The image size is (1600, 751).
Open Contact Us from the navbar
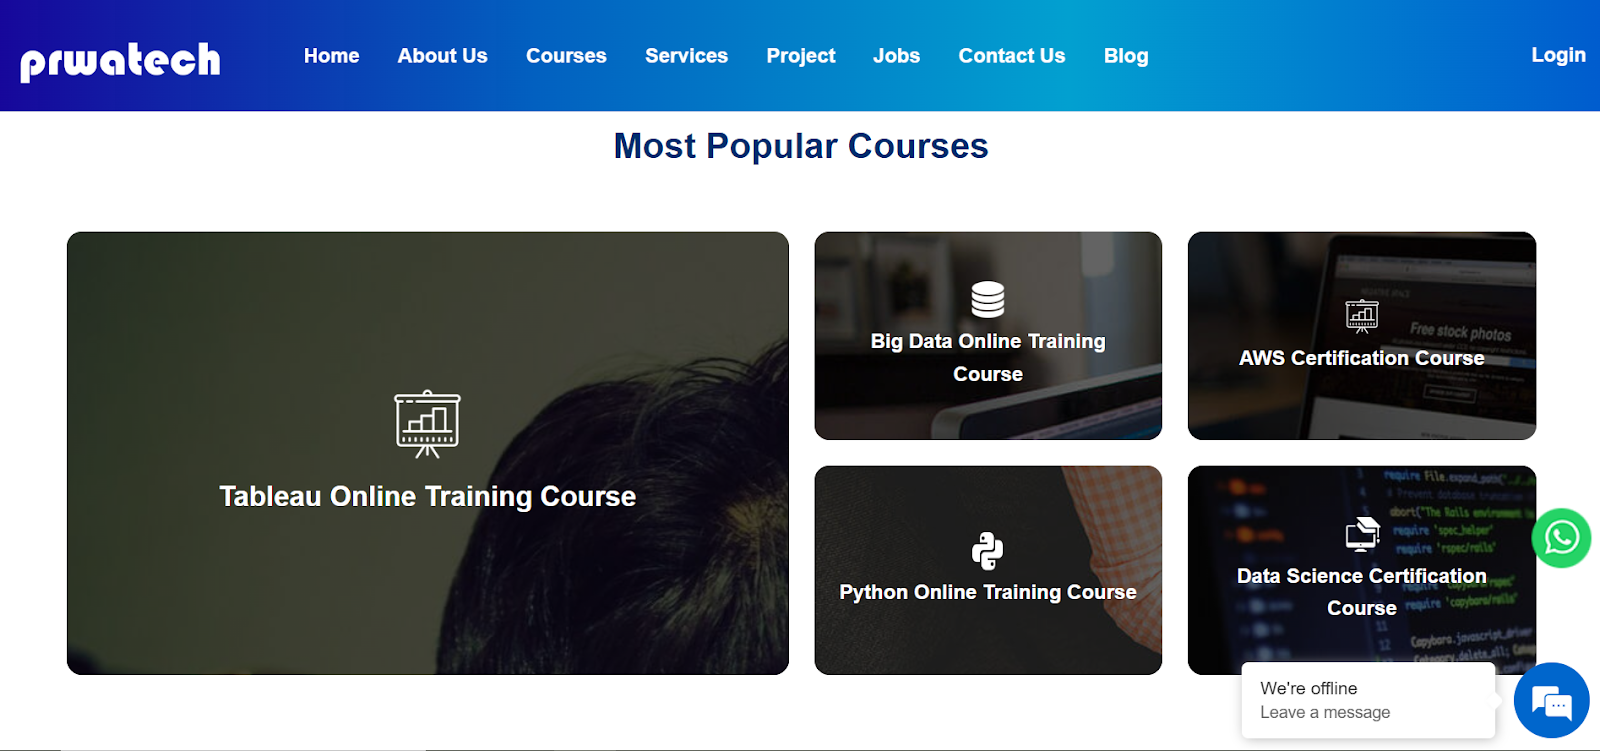[x=1011, y=56]
